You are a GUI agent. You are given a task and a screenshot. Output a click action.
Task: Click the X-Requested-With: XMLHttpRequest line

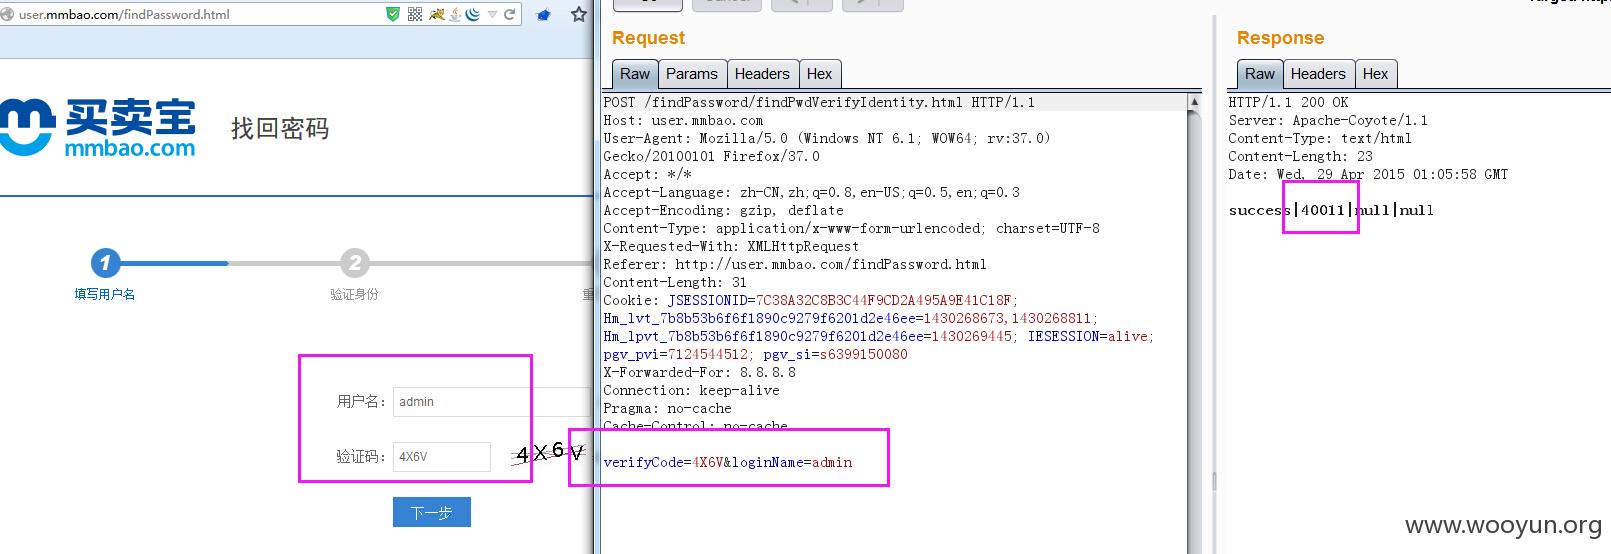[731, 246]
